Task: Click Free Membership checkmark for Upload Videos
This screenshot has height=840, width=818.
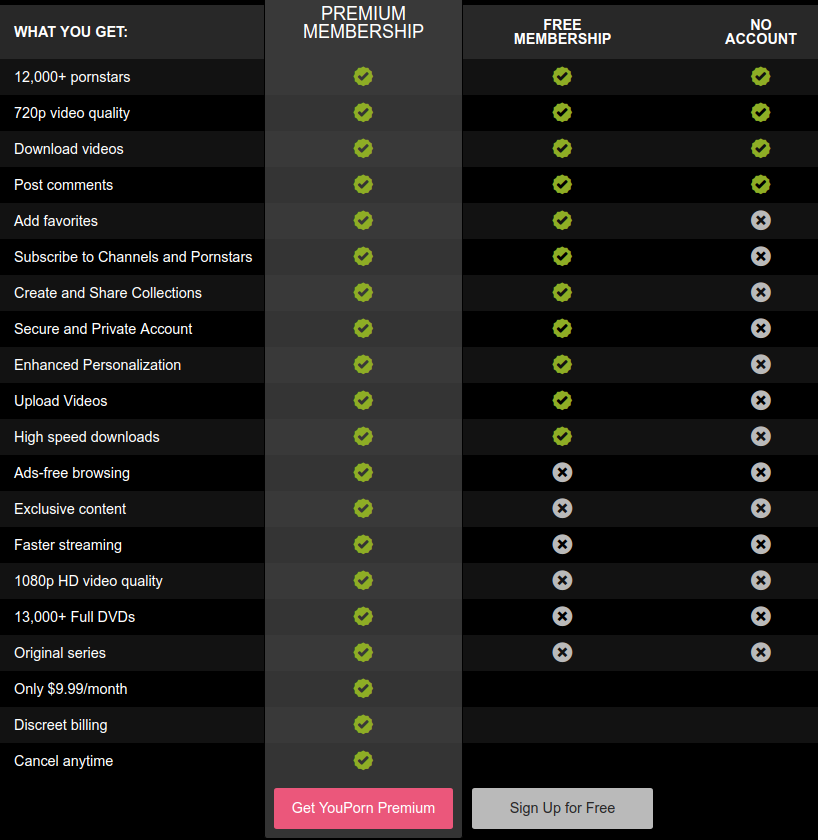Action: click(562, 400)
